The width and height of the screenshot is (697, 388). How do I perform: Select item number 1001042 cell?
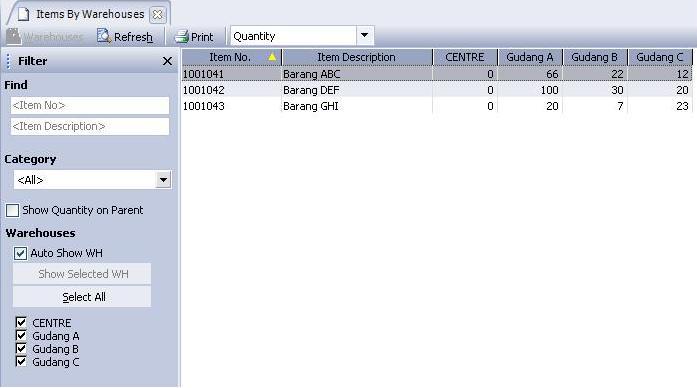(232, 90)
